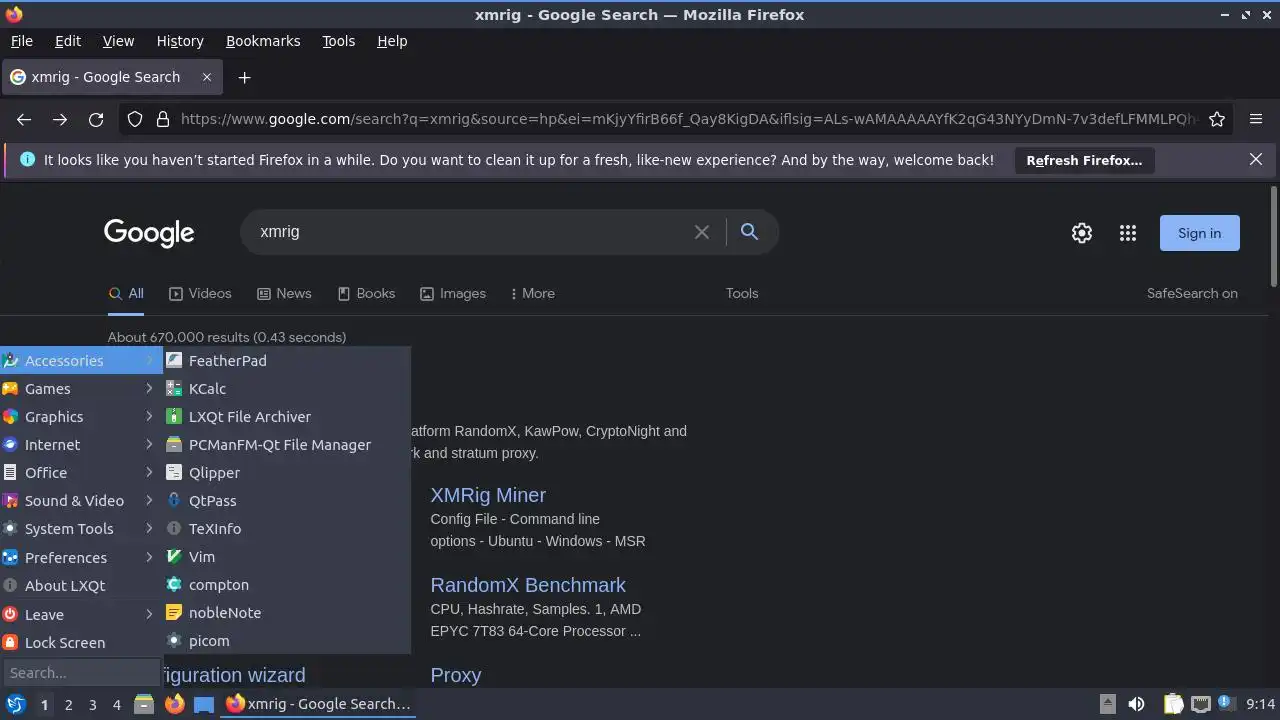
Task: Open a new tab with the plus icon
Action: [x=244, y=77]
